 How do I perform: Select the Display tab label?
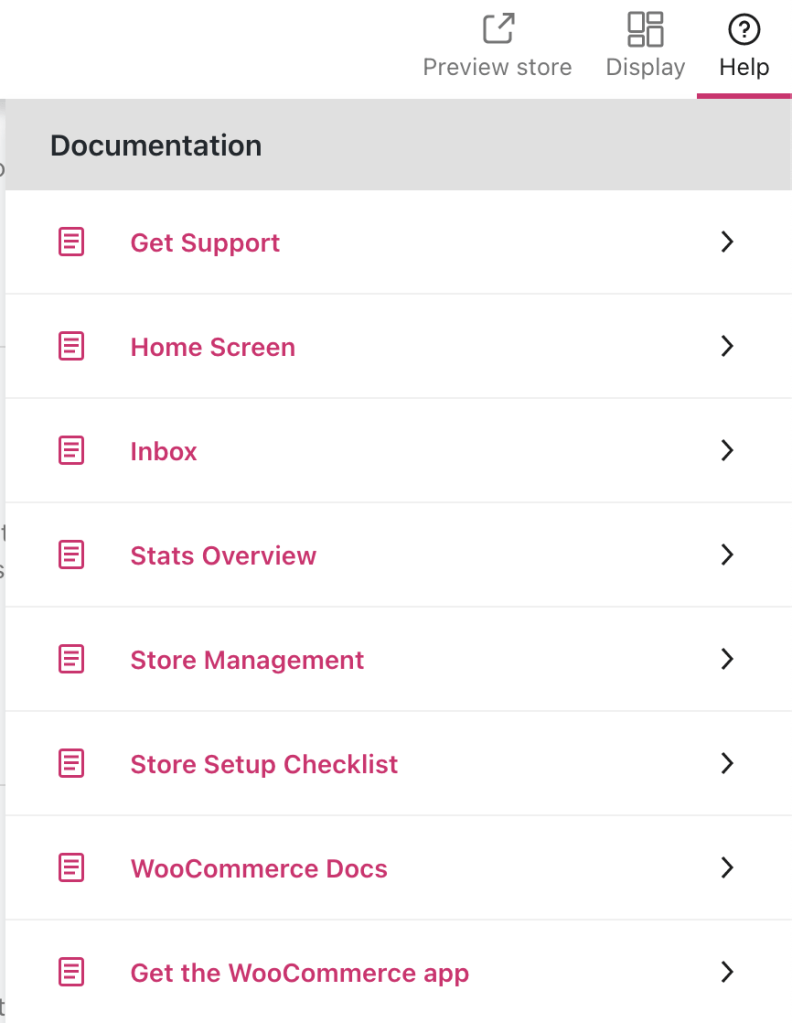tap(645, 68)
